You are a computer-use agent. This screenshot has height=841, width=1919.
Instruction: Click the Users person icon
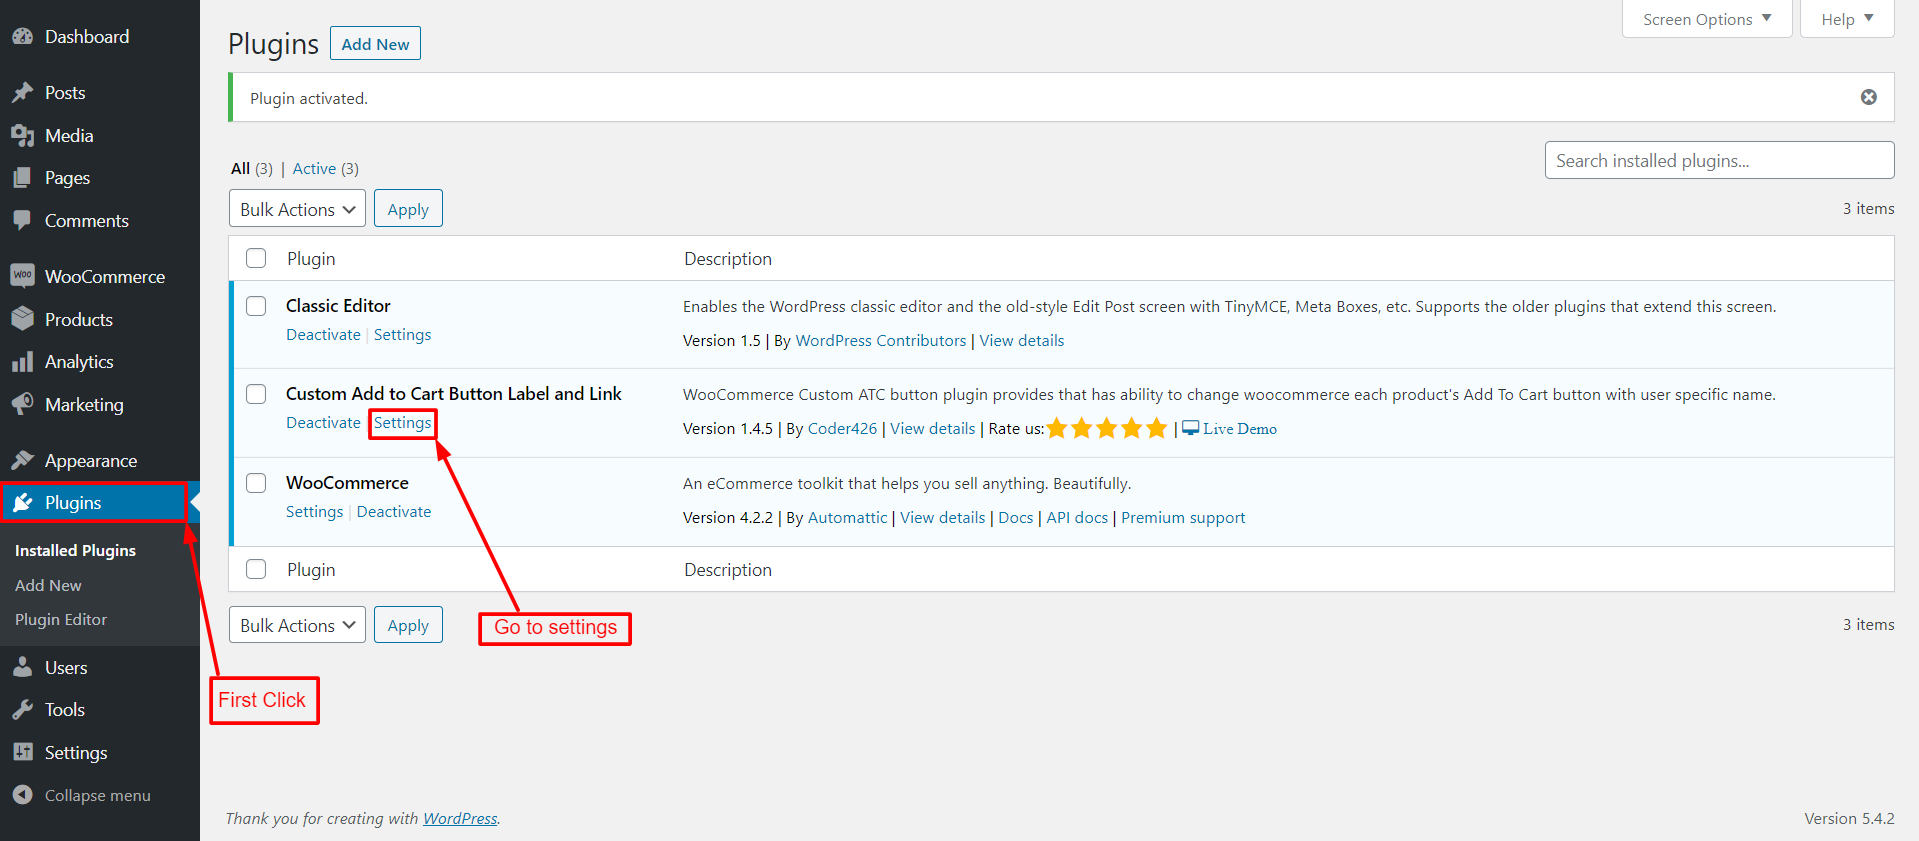(x=23, y=667)
